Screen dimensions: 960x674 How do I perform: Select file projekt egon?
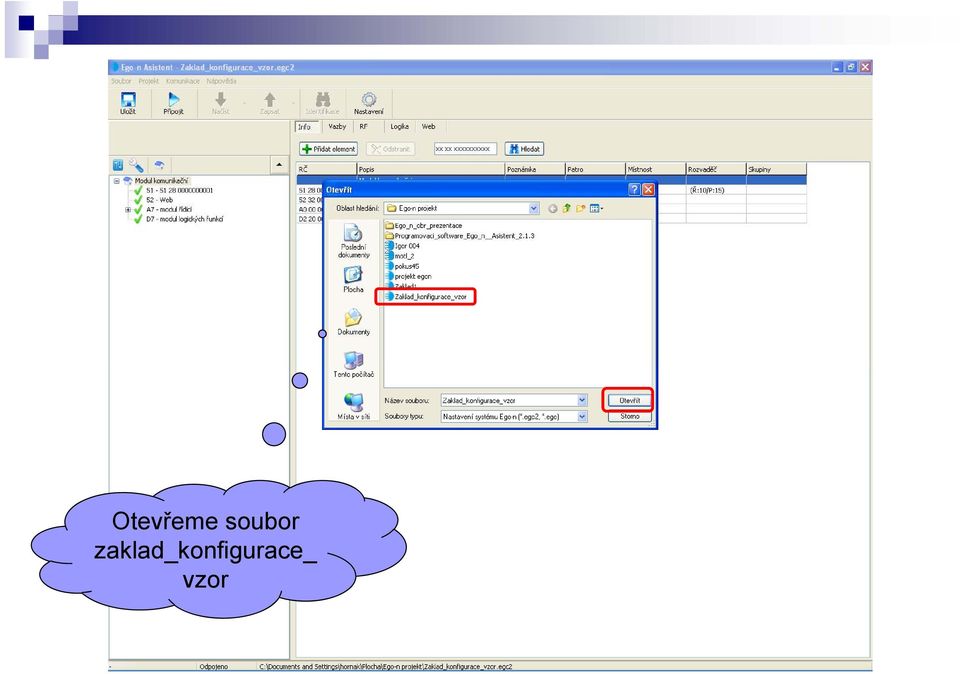pos(408,276)
